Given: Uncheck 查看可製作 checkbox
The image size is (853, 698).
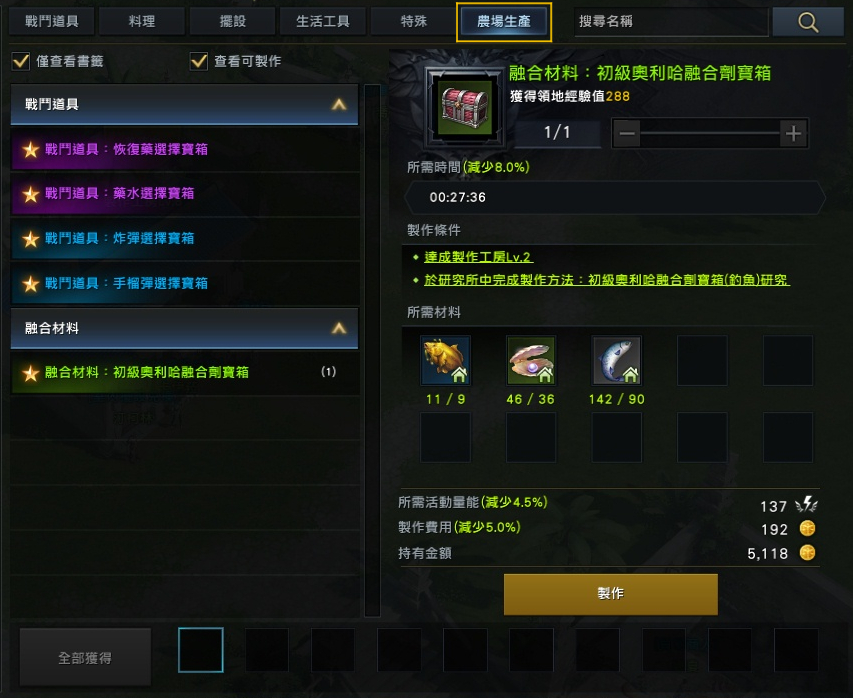Looking at the screenshot, I should [199, 61].
